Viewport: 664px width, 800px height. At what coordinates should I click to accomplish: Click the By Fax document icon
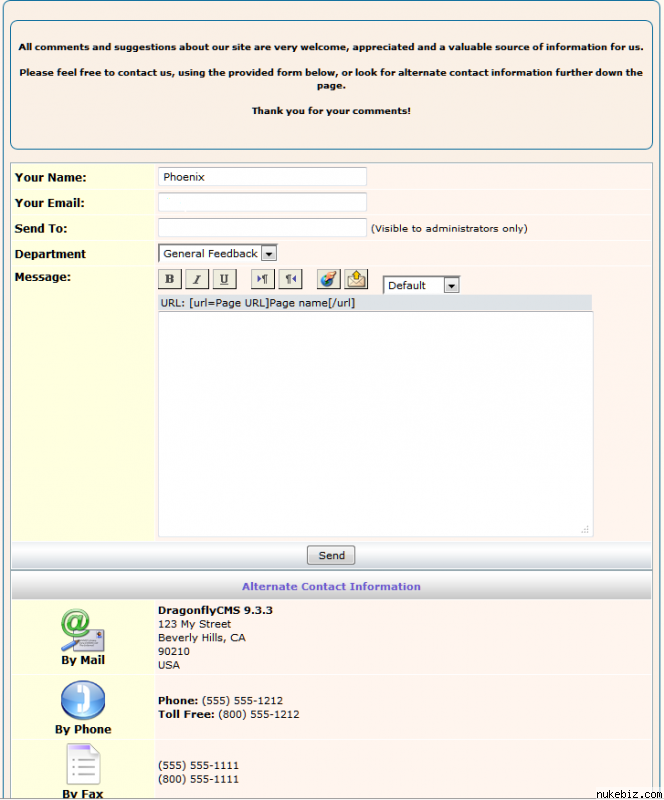click(83, 764)
